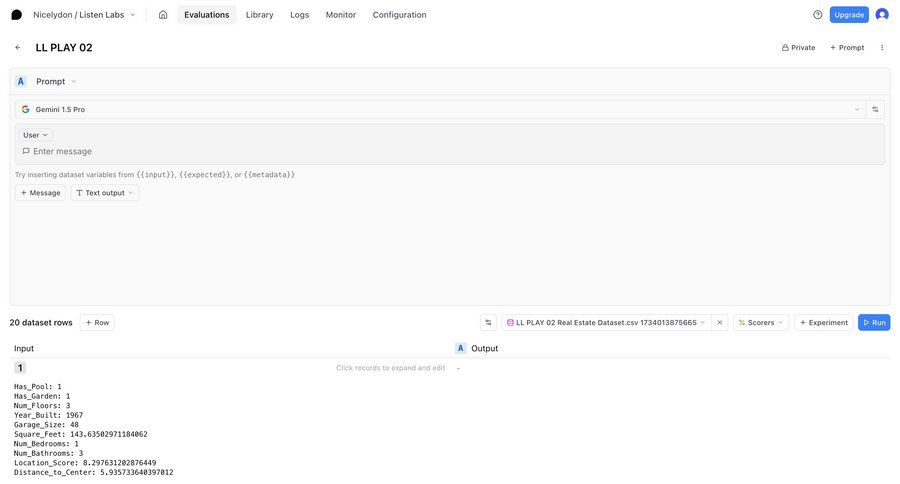Click the blue Run button
Image resolution: width=900 pixels, height=484 pixels.
(x=873, y=323)
